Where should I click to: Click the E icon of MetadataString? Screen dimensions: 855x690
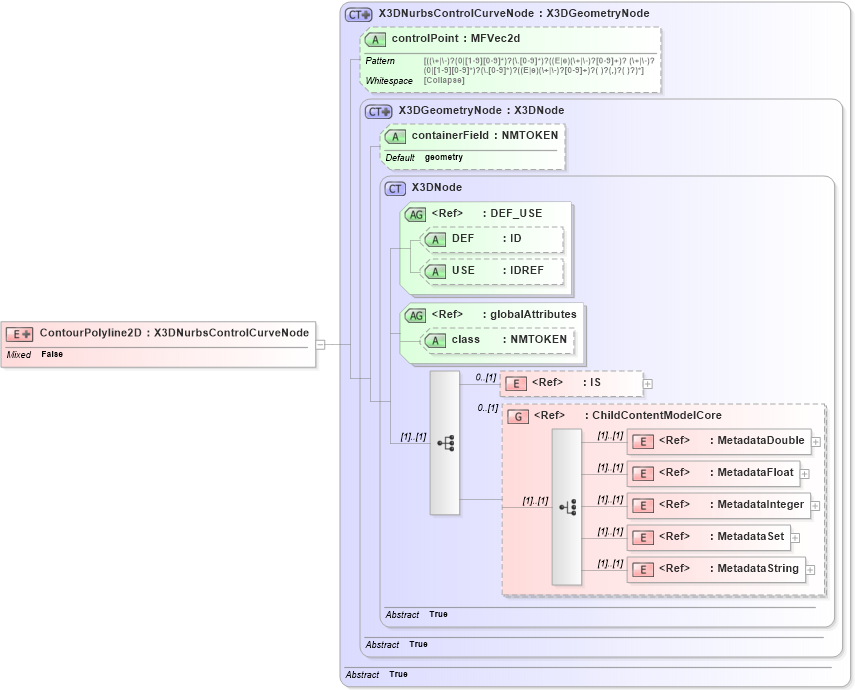tap(642, 569)
